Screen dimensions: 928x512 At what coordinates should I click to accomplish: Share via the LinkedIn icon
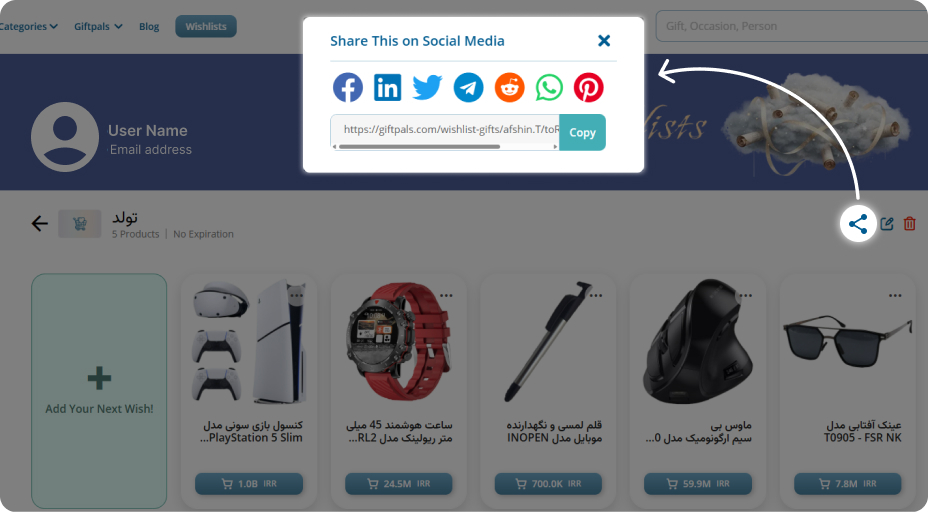[x=388, y=88]
